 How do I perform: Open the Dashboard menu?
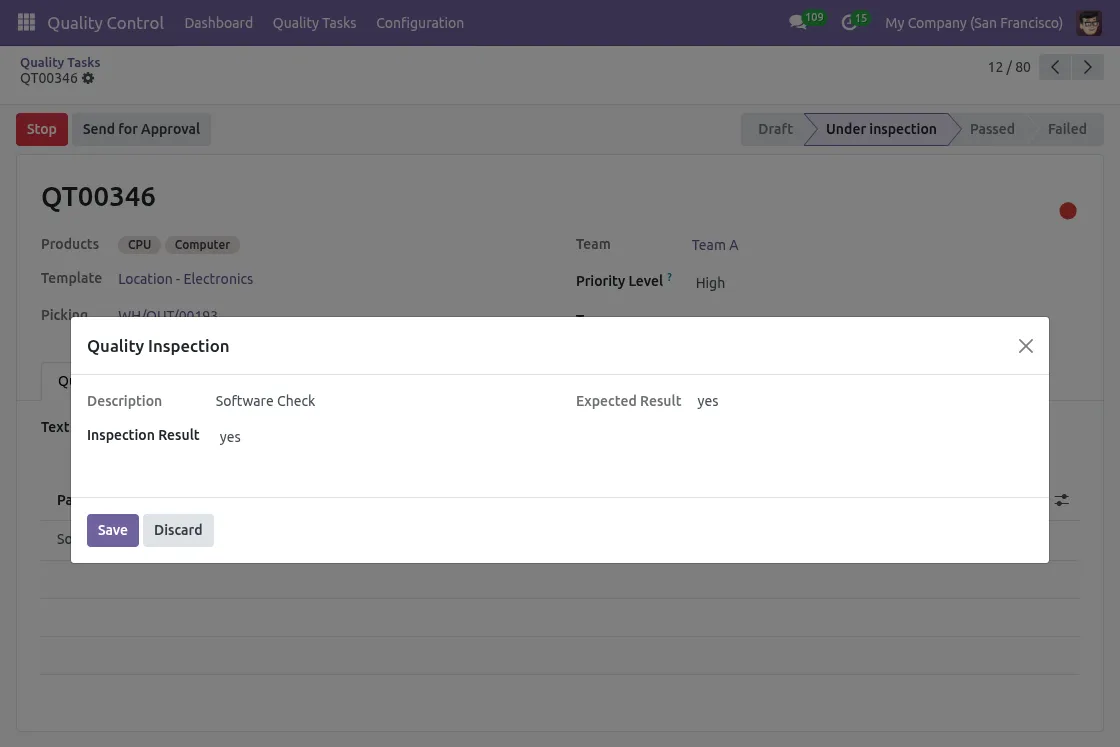tap(219, 23)
